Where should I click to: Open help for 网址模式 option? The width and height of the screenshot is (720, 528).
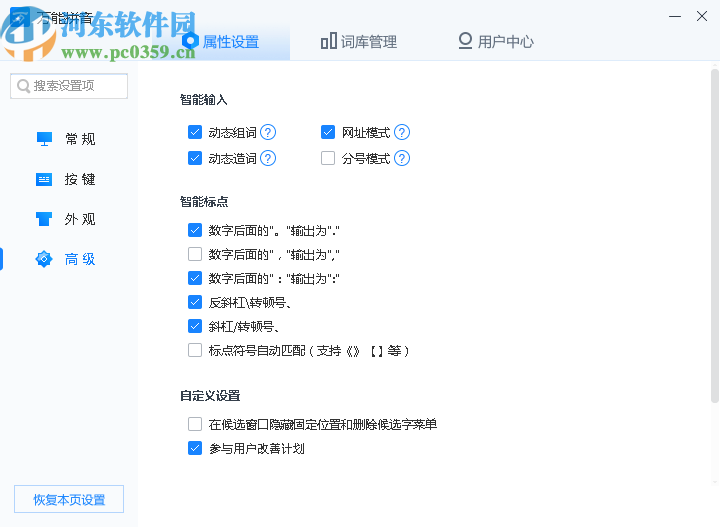pos(402,132)
